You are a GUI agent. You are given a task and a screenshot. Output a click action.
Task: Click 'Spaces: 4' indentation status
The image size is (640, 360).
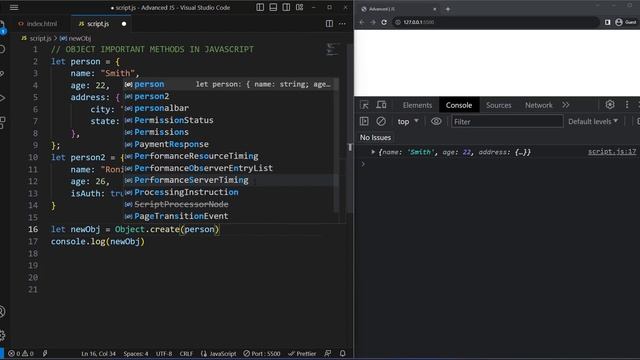click(x=136, y=353)
